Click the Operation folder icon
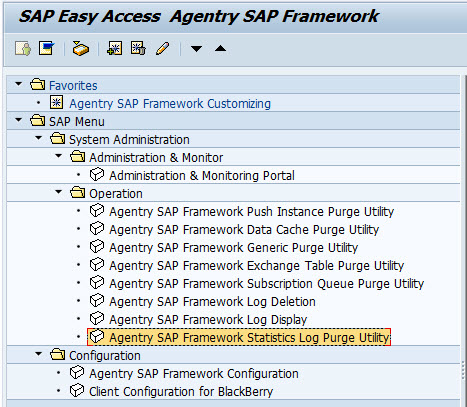Screen dimensions: 467x407 (x=77, y=192)
